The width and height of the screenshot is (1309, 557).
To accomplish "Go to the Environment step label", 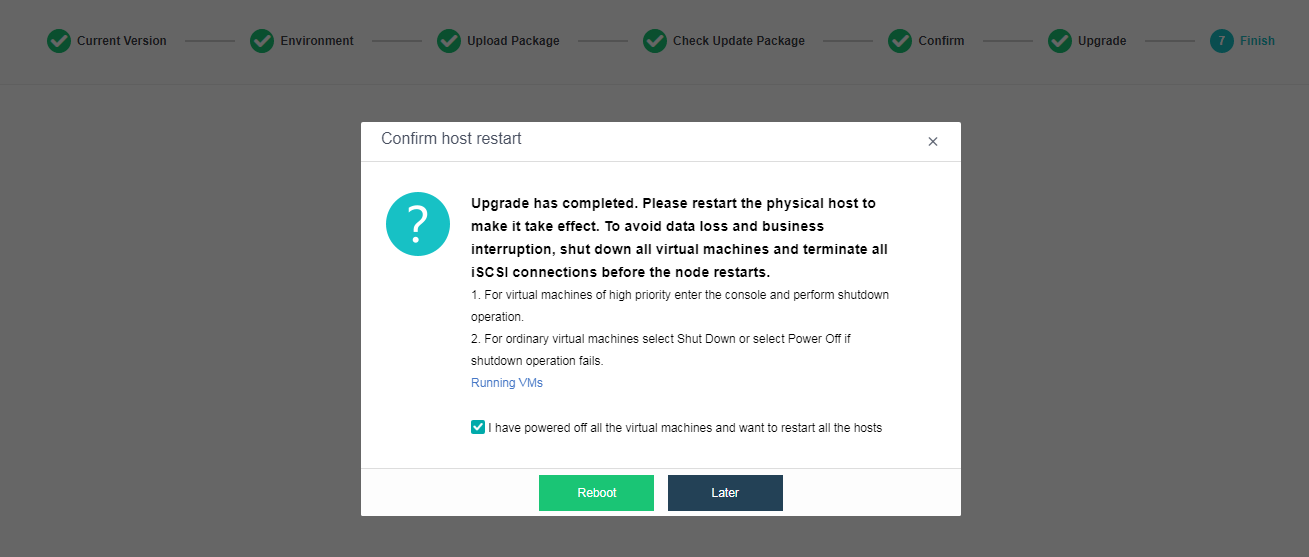I will coord(317,41).
